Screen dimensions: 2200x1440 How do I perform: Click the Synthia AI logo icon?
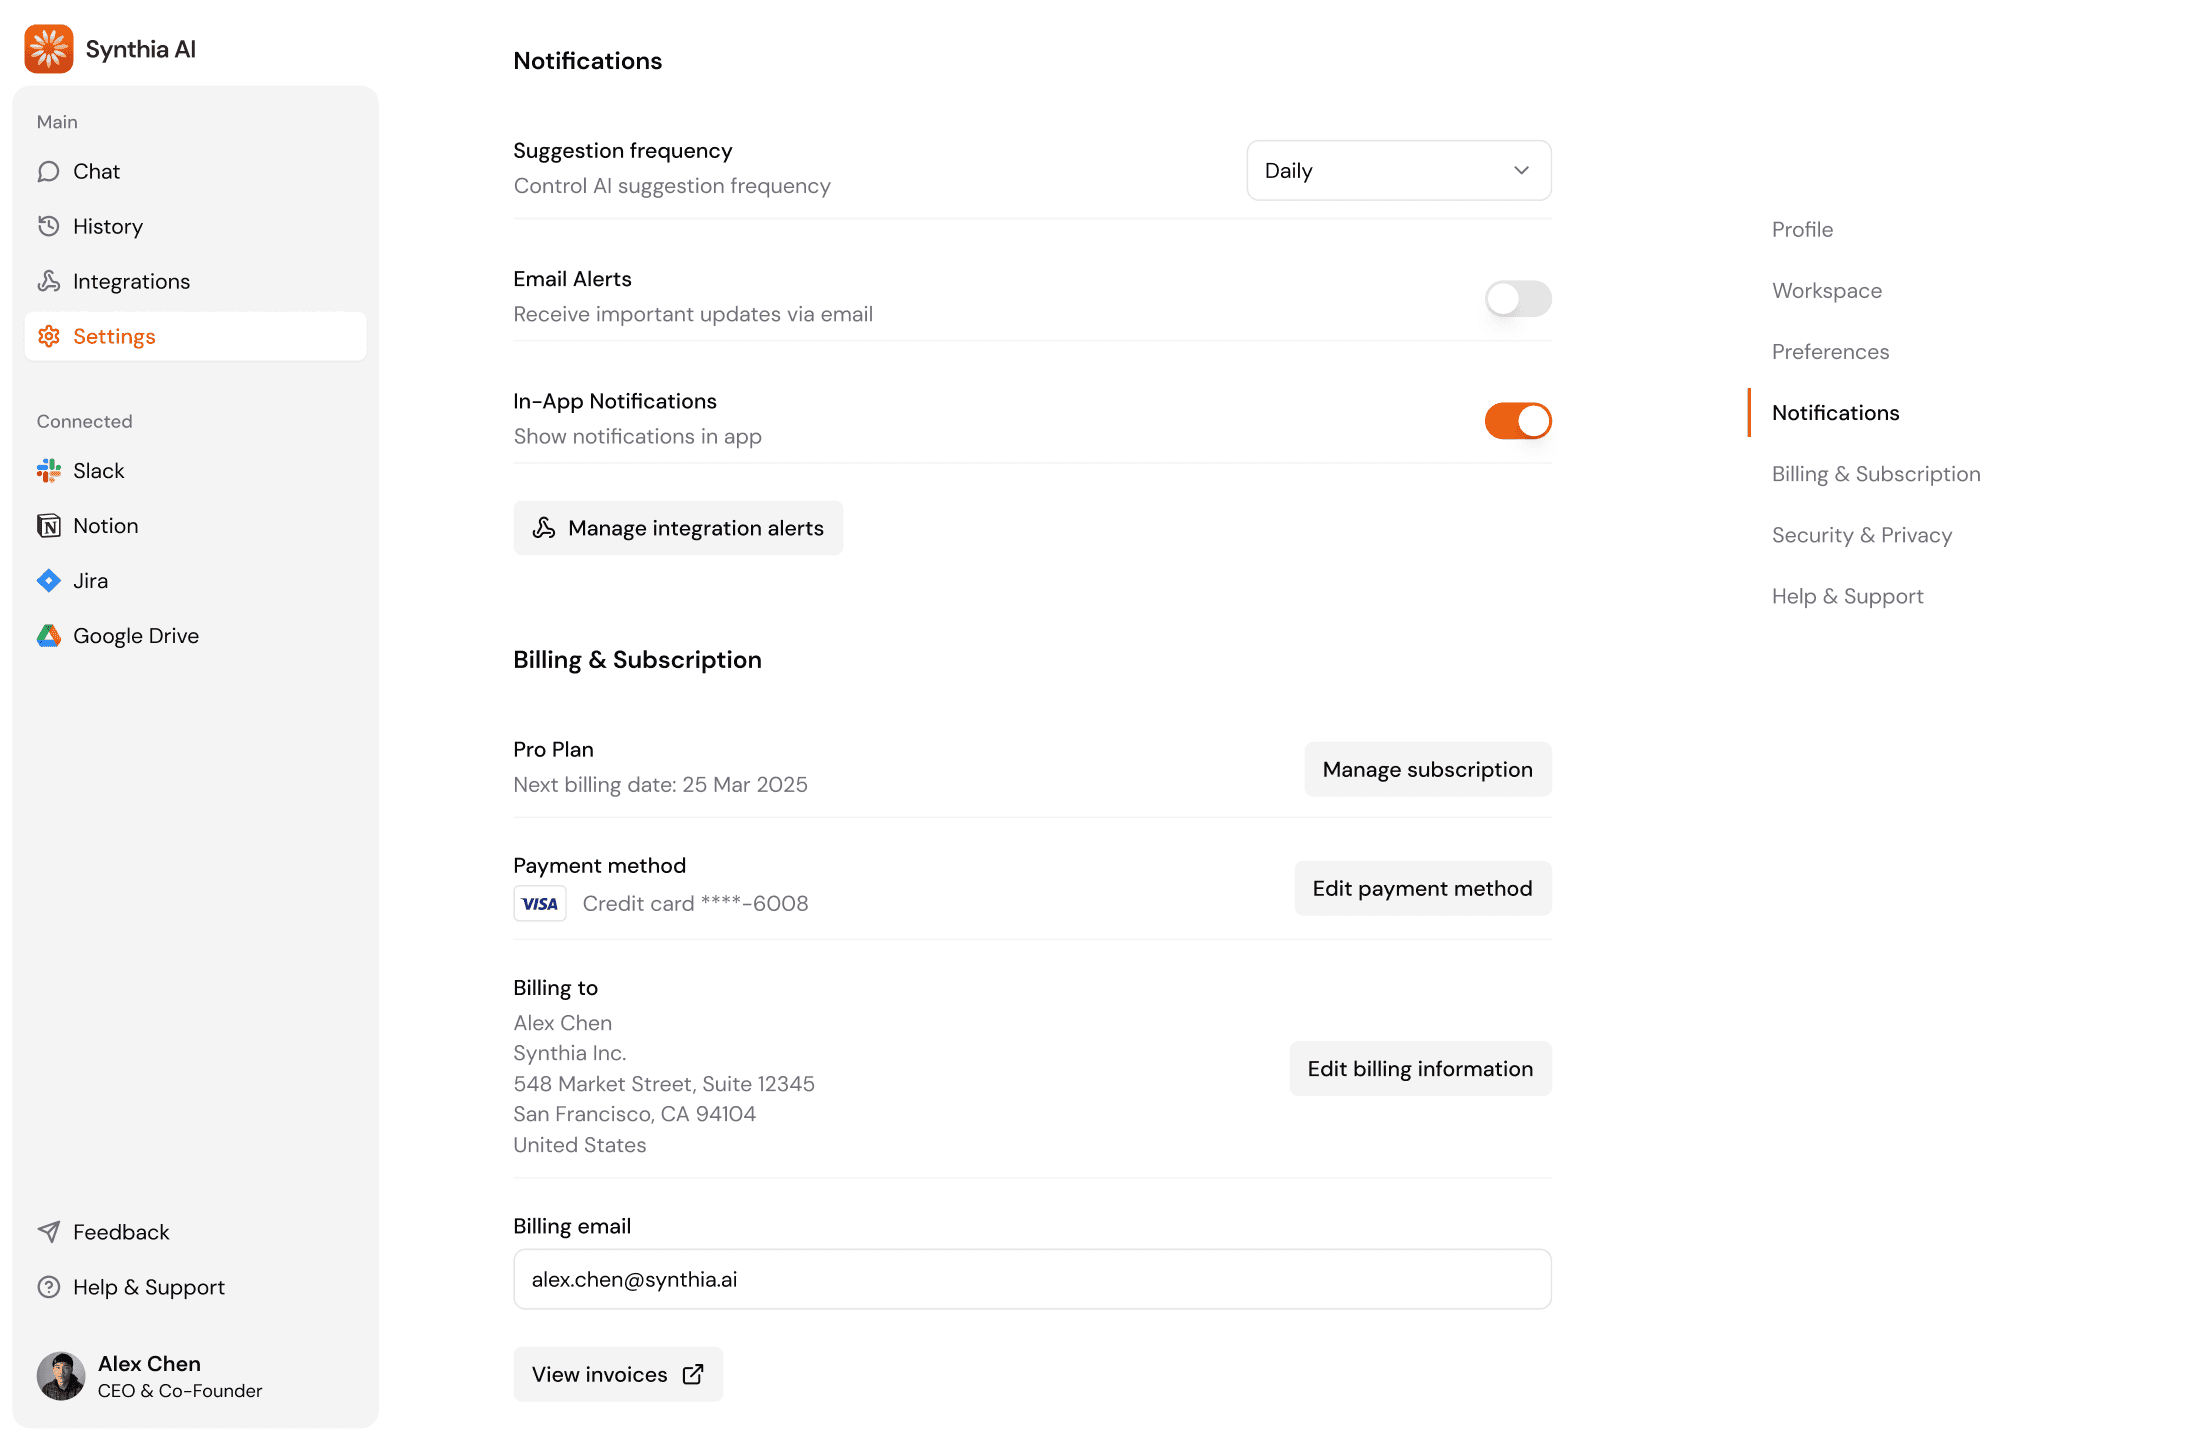[48, 48]
